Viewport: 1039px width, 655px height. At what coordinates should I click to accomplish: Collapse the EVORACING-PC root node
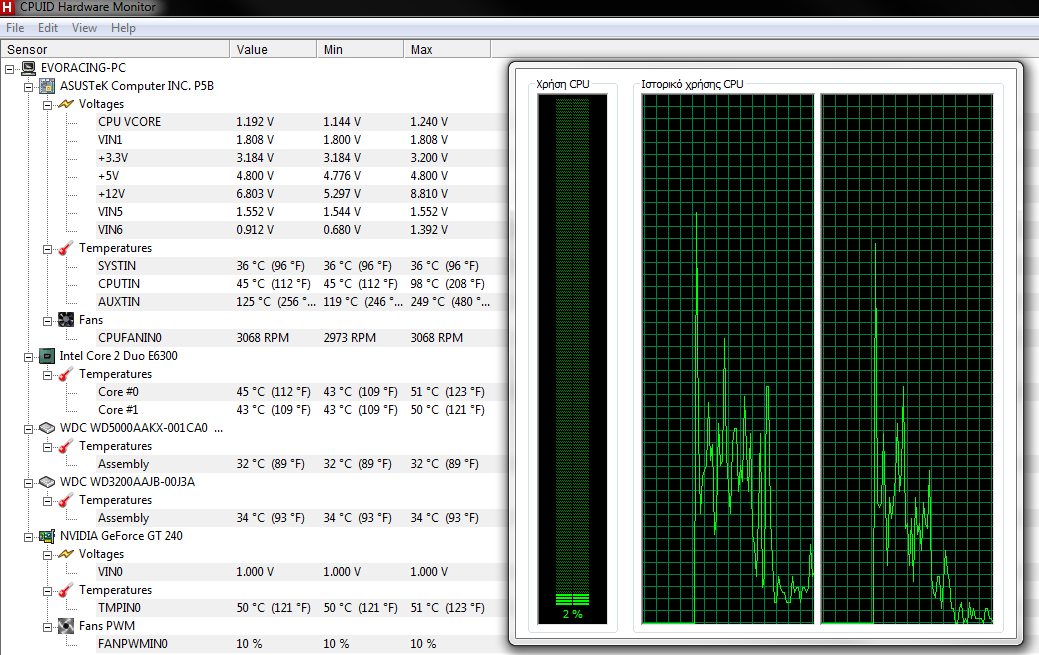point(9,68)
